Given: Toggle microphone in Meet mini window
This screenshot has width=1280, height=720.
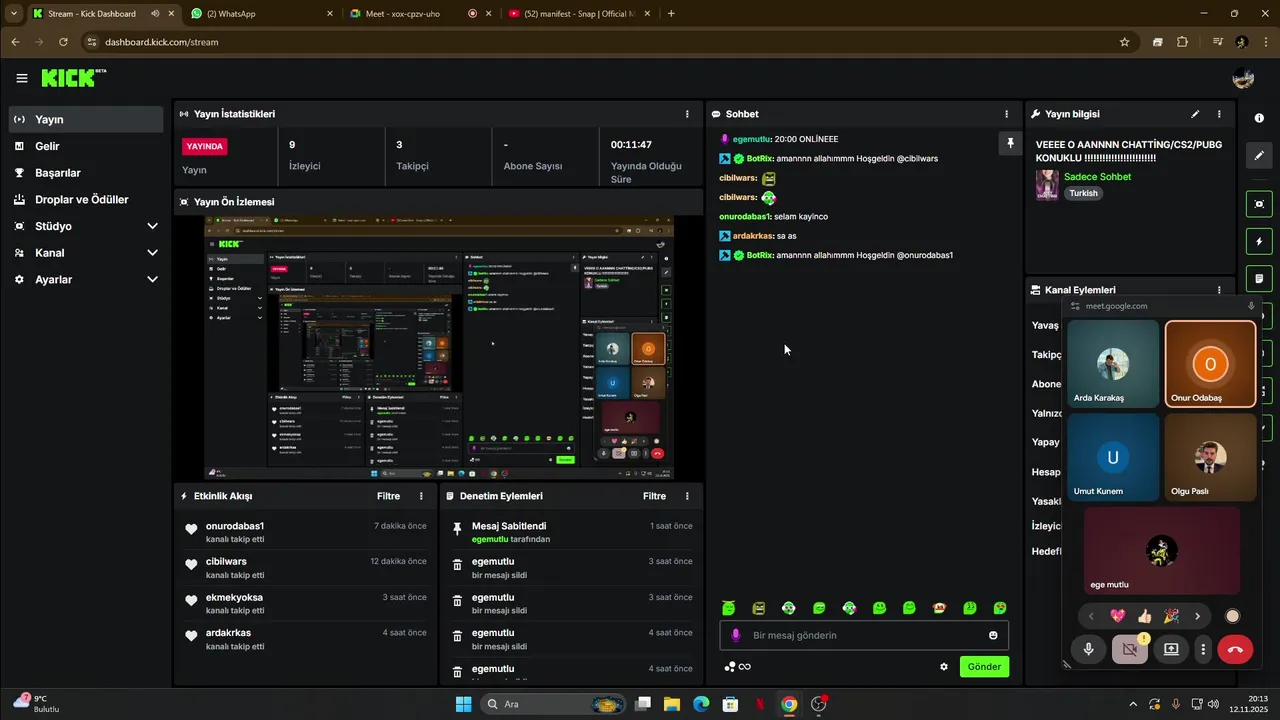Looking at the screenshot, I should (x=1088, y=649).
